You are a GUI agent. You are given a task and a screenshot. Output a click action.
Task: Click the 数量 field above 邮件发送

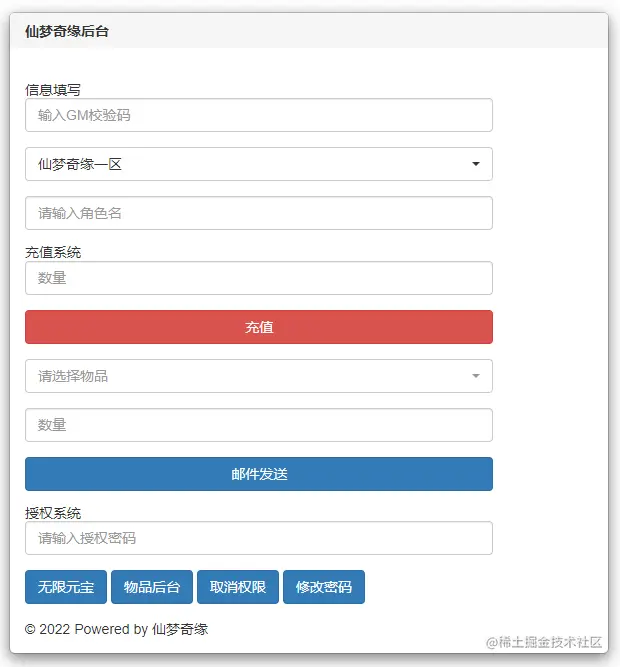pos(259,425)
